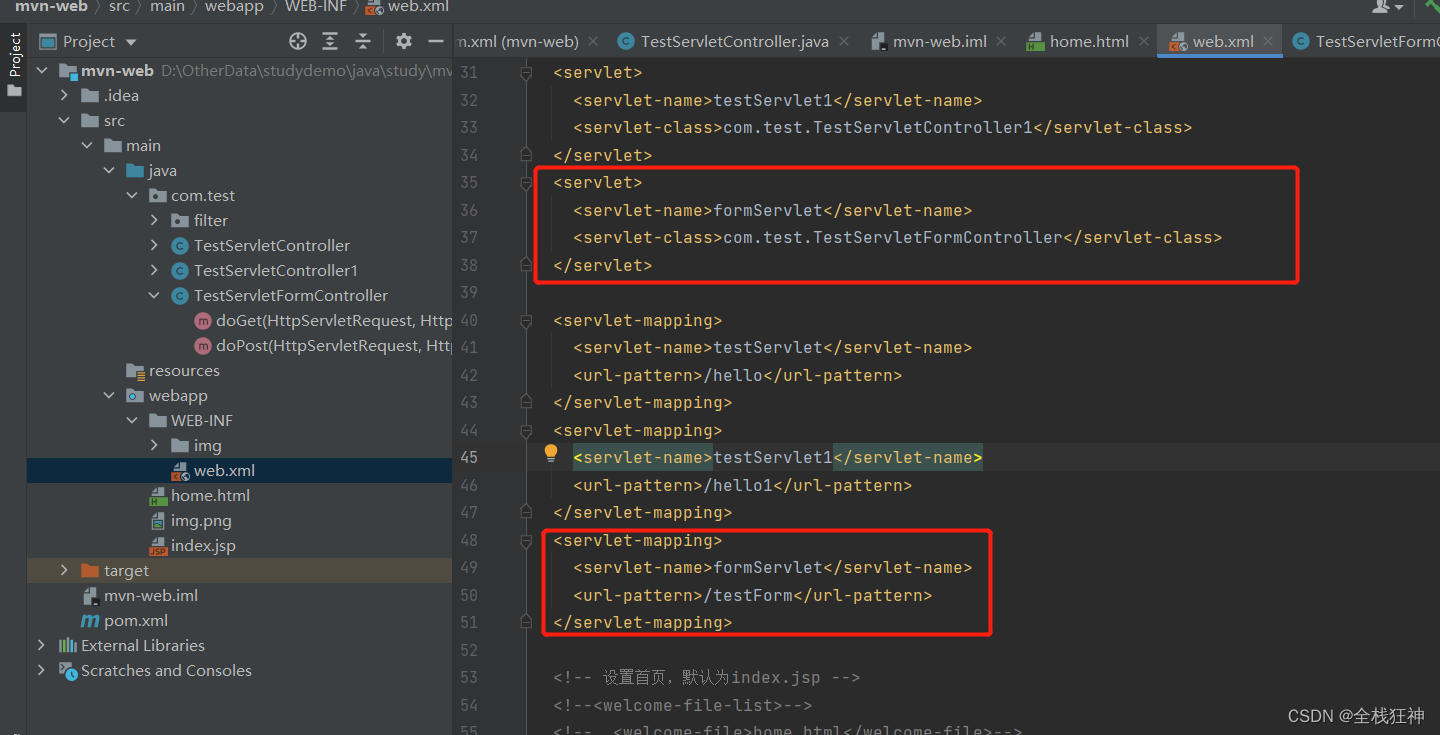The image size is (1440, 735).
Task: Expand the .idea folder
Action: pos(64,95)
